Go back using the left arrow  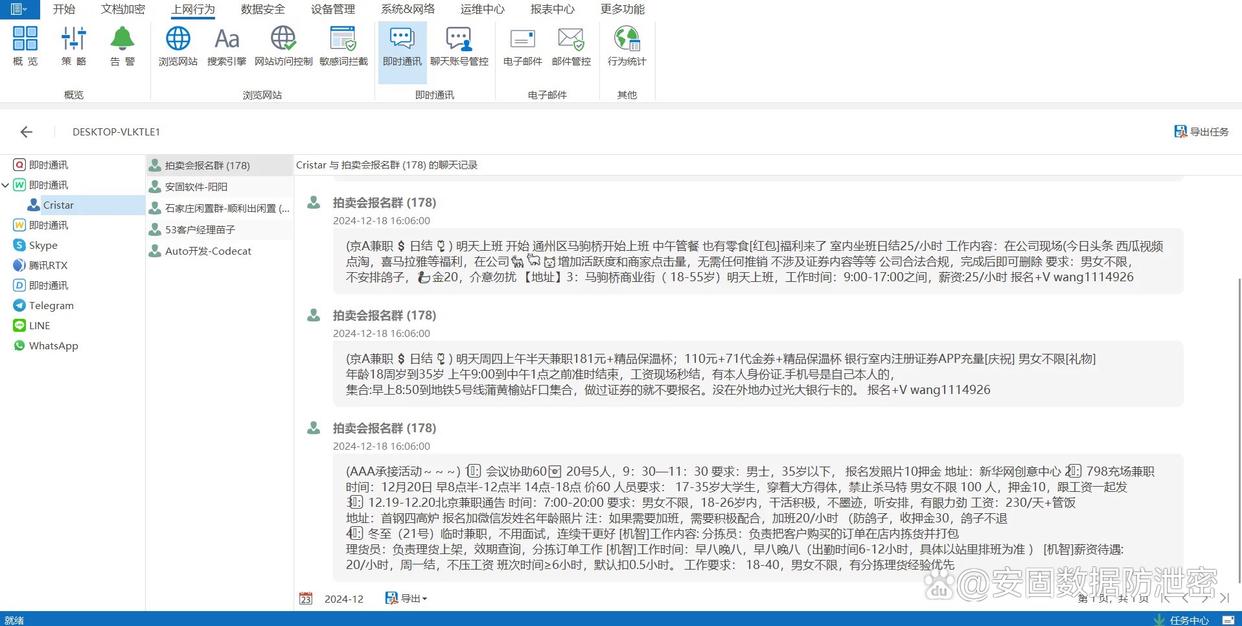click(27, 132)
